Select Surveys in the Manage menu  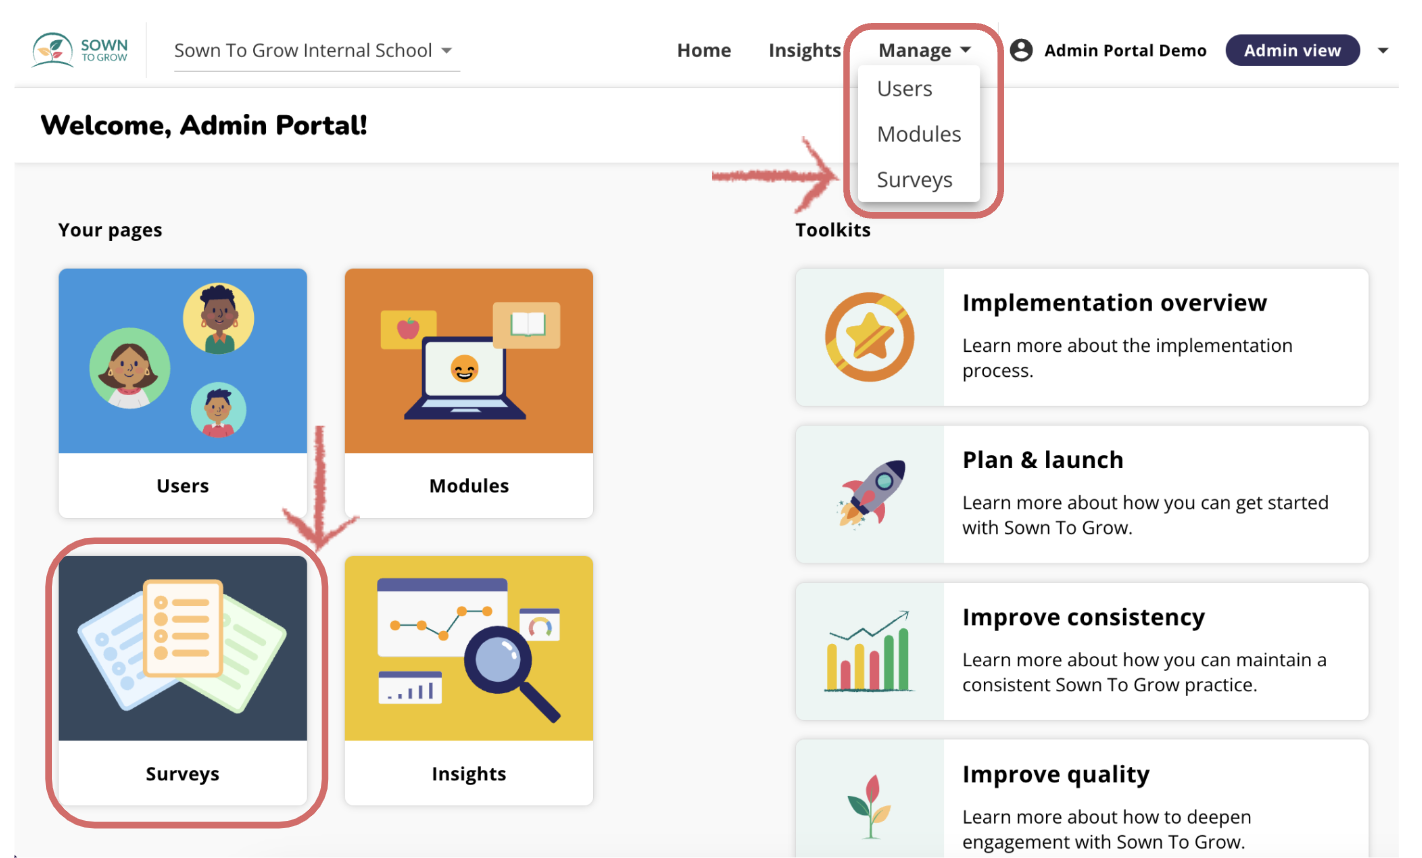click(x=915, y=180)
